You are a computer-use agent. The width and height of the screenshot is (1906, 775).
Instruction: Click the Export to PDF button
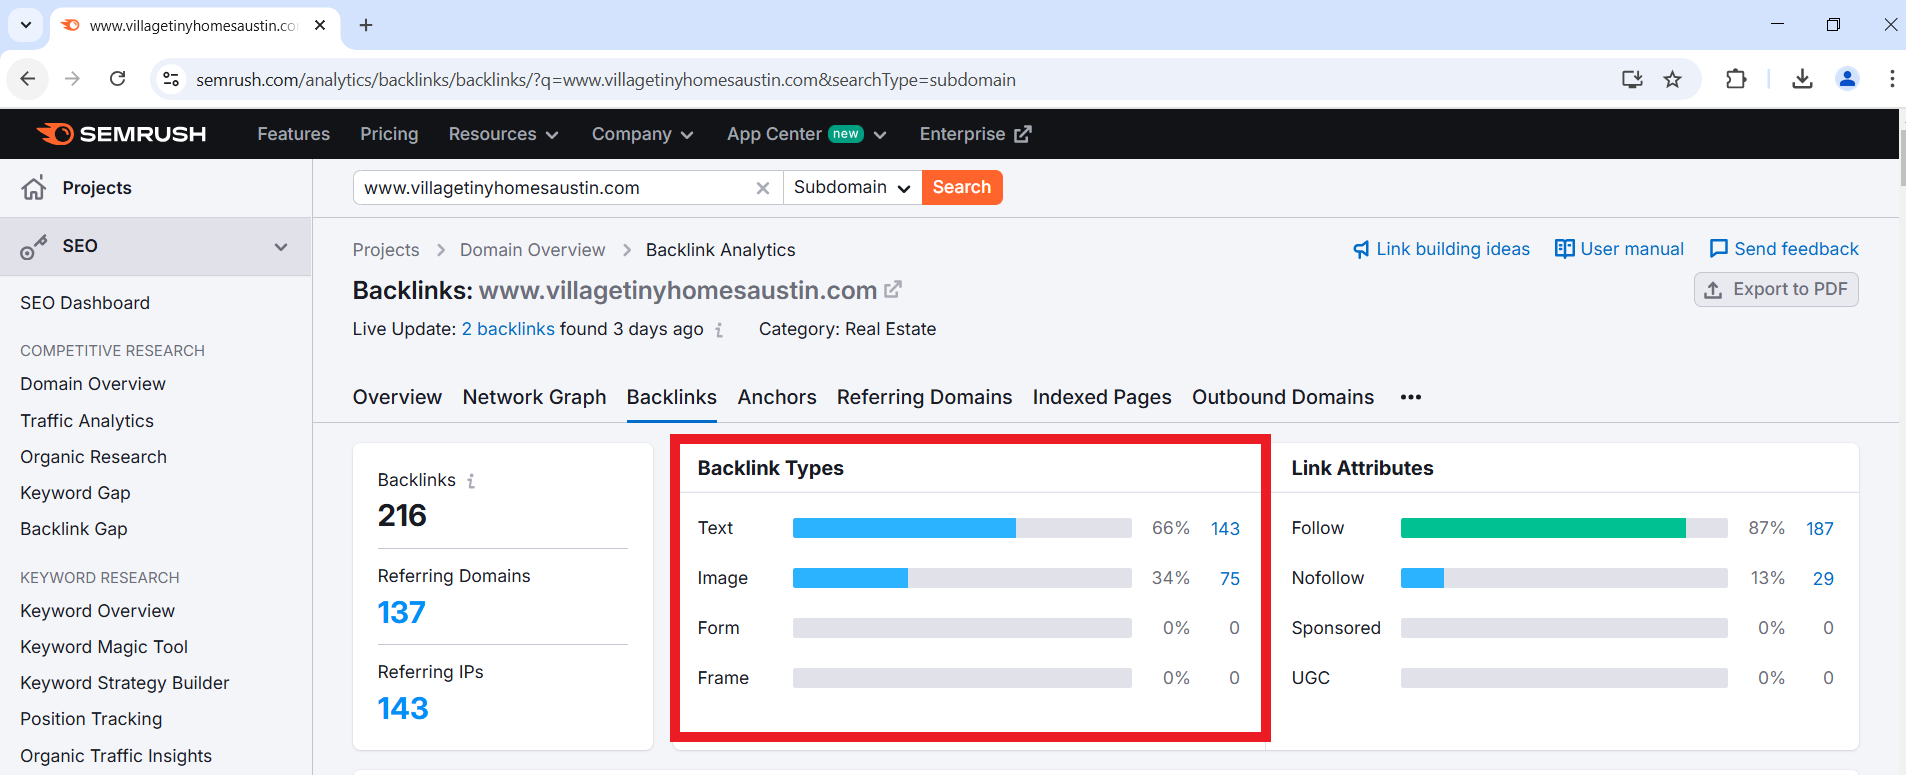[1776, 290]
